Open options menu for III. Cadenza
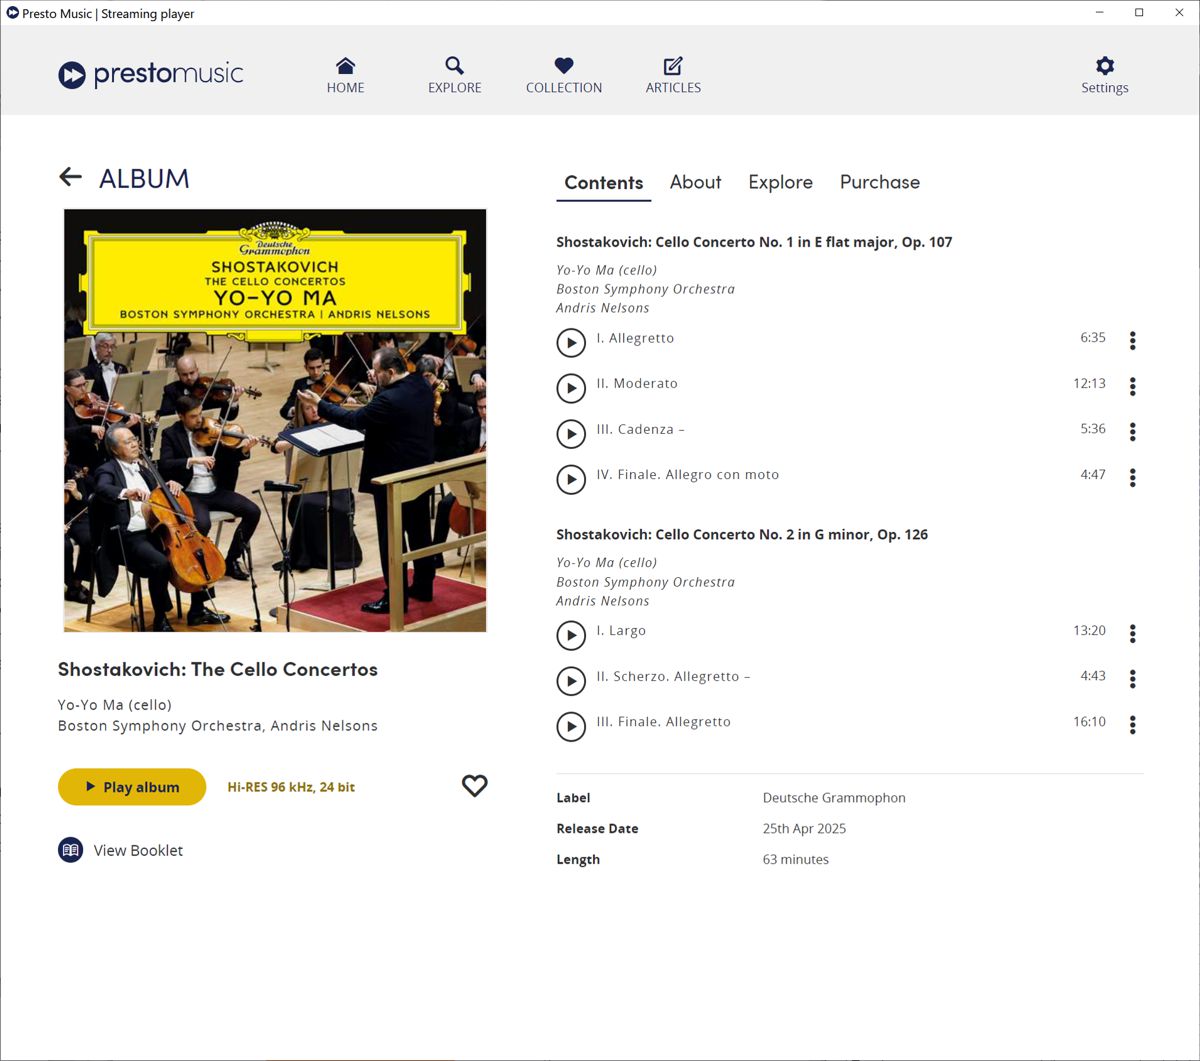Viewport: 1200px width, 1061px height. [x=1132, y=432]
